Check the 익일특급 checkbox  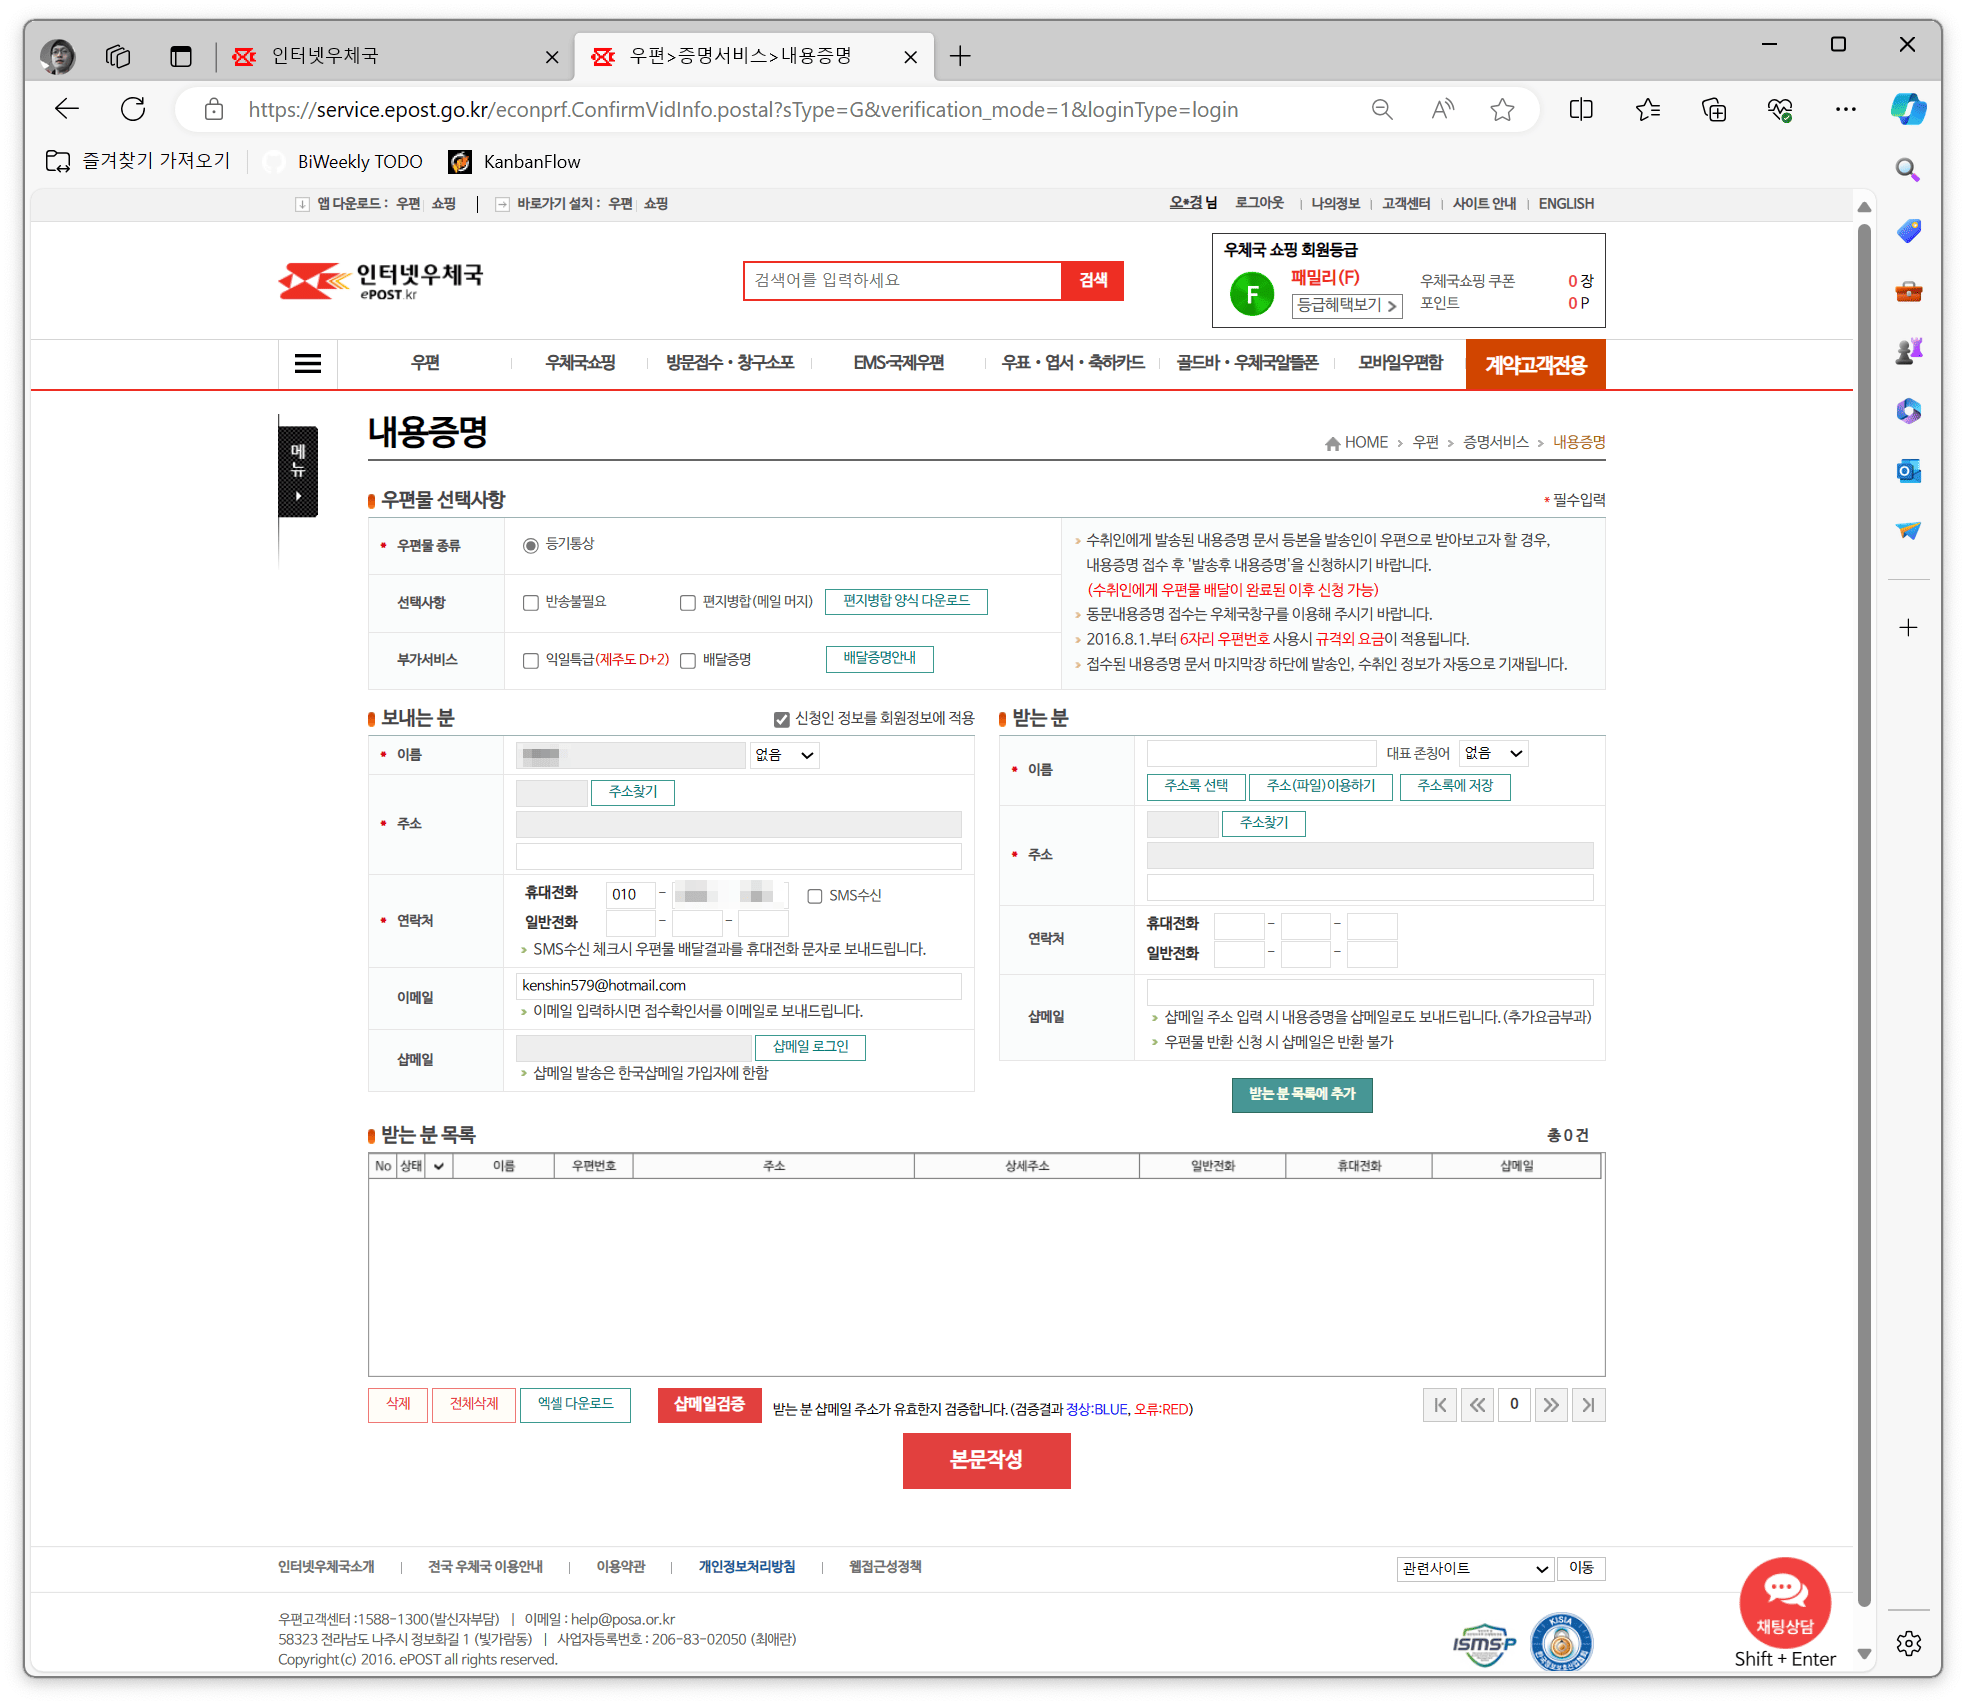click(531, 660)
